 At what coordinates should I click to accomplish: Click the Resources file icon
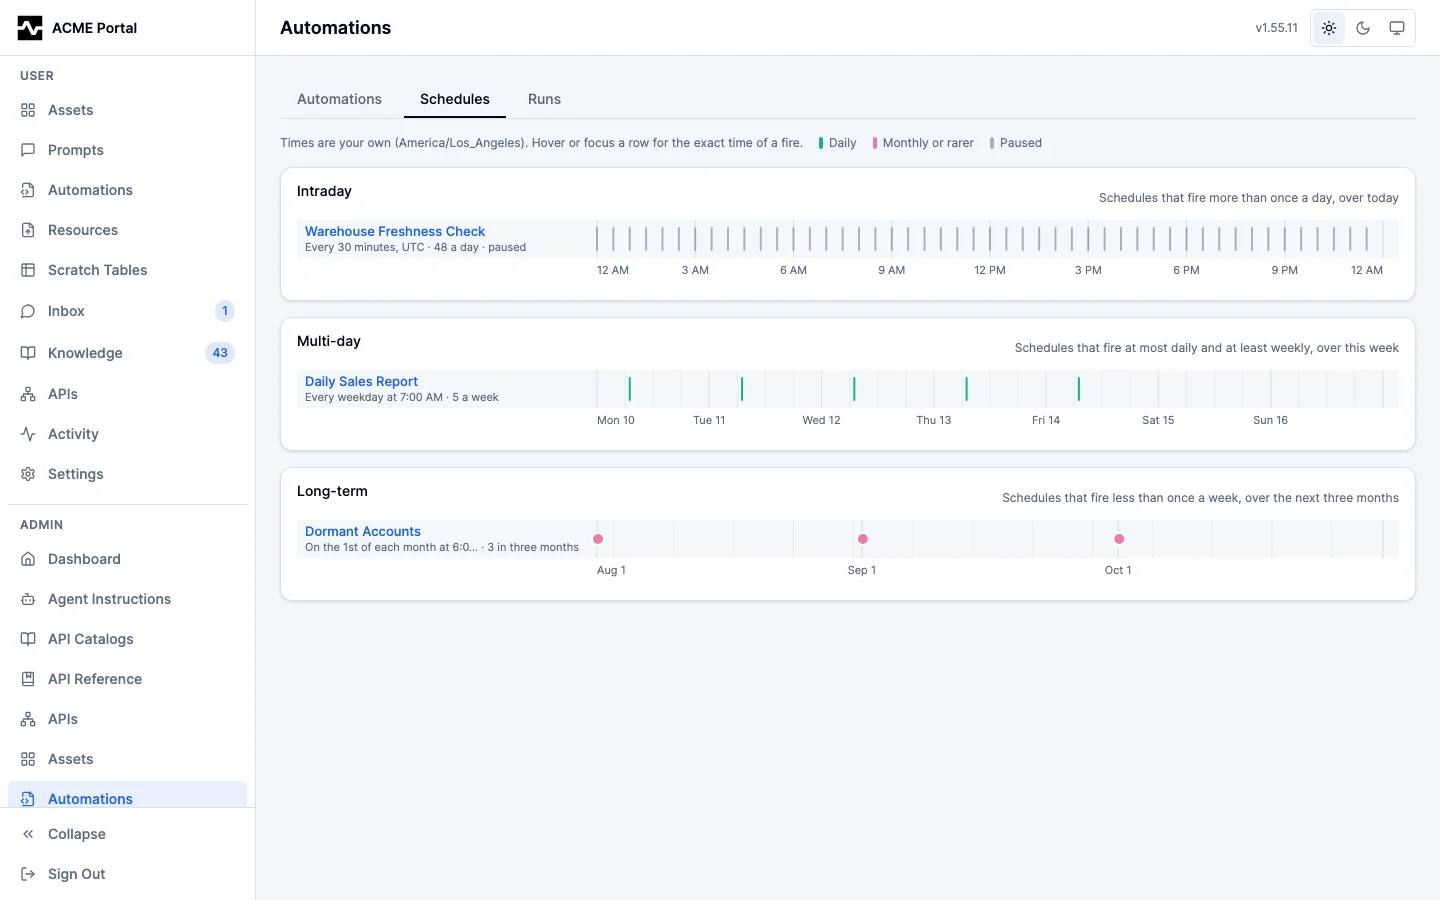pyautogui.click(x=28, y=230)
